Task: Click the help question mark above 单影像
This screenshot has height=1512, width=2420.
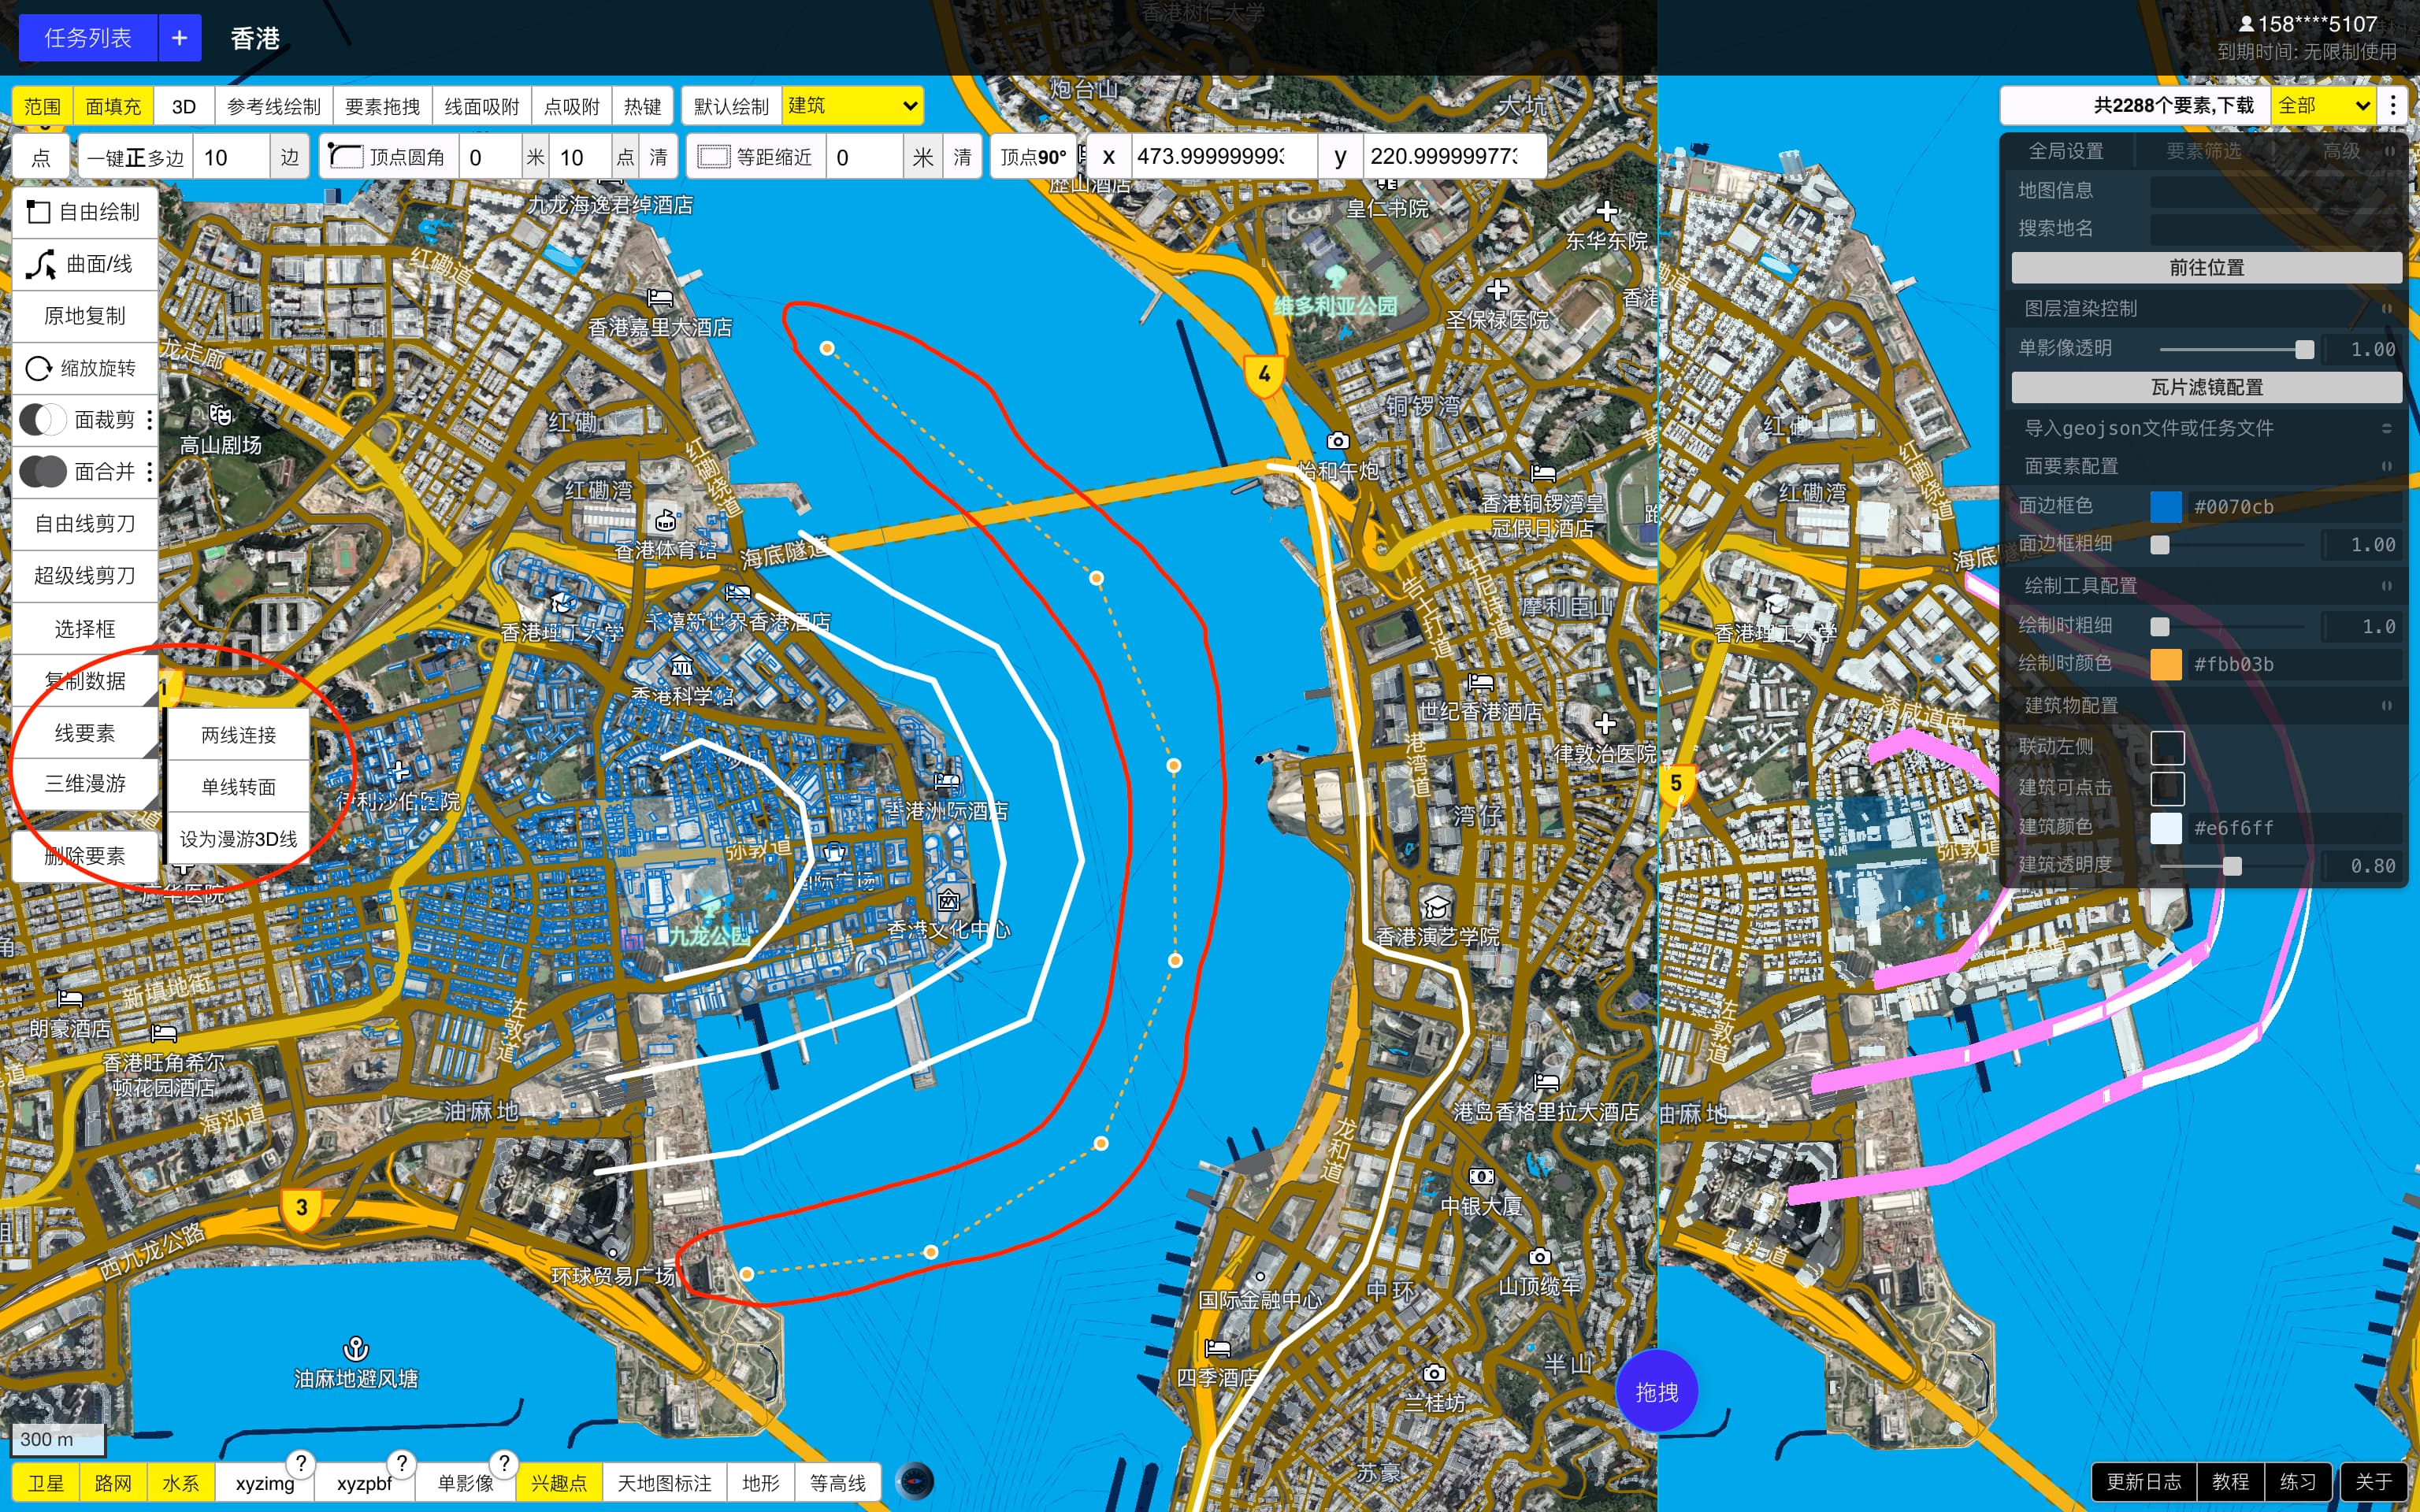Action: (505, 1463)
